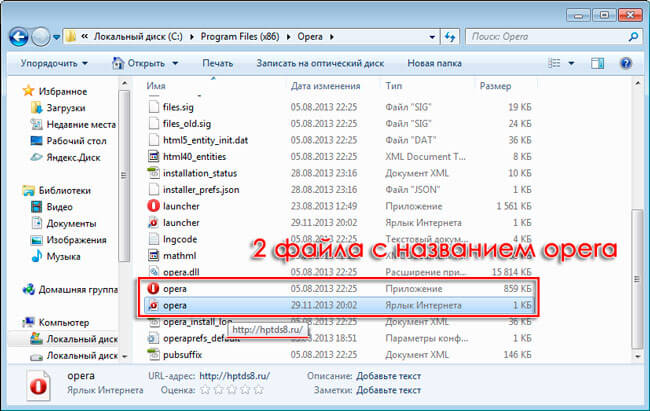650x411 pixels.
Task: Select installer_prefs.json file
Action: click(201, 190)
